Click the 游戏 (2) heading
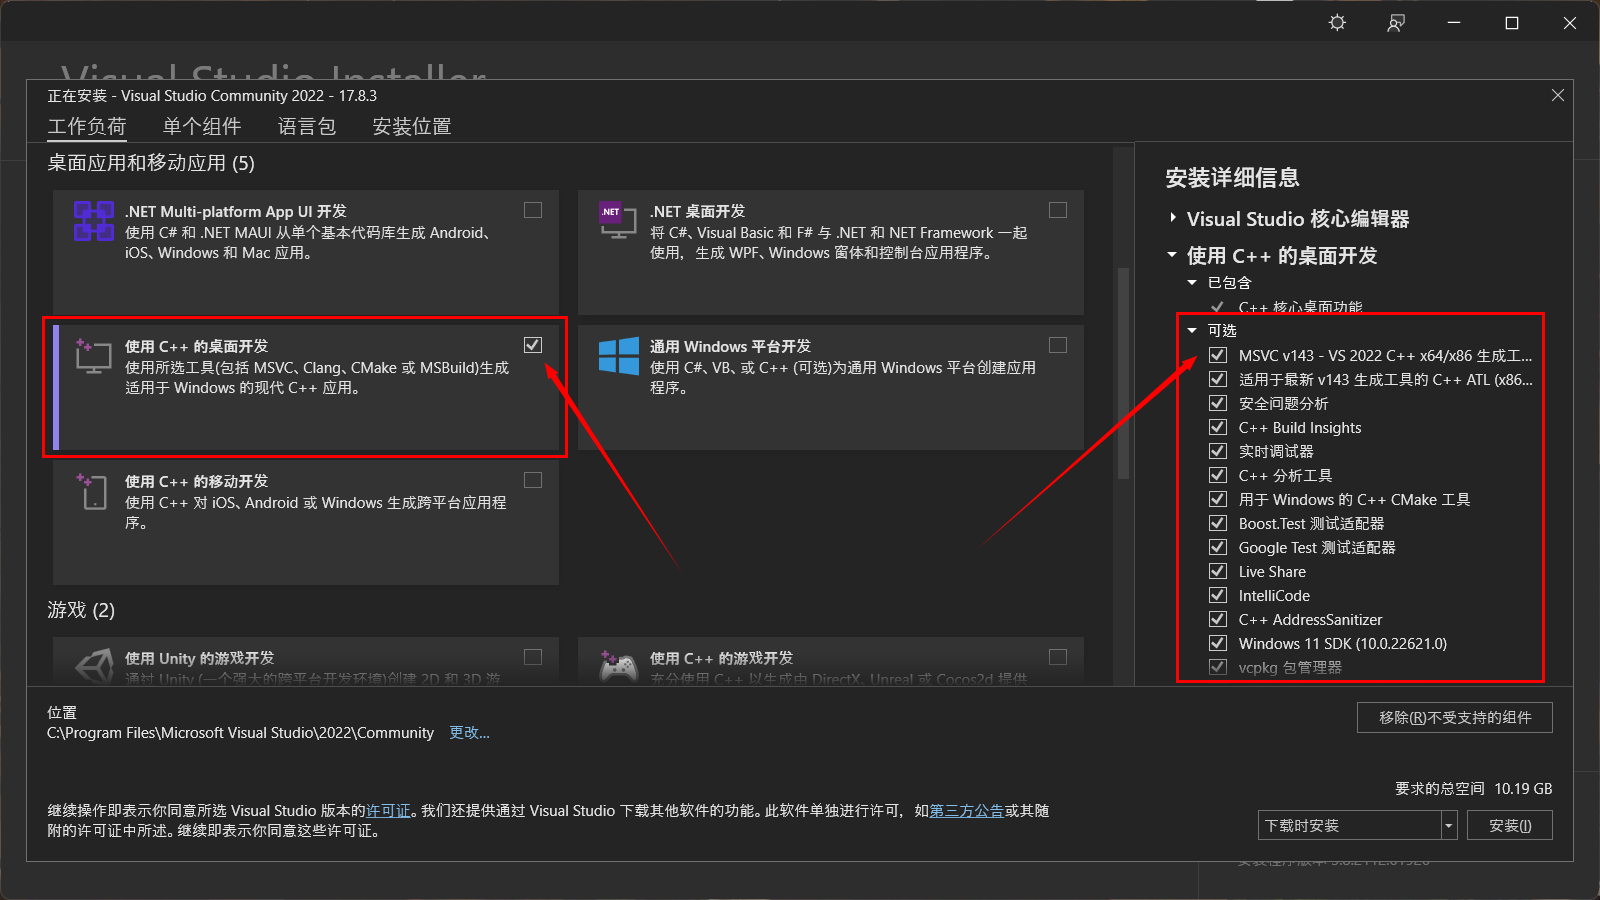The width and height of the screenshot is (1600, 900). point(81,610)
